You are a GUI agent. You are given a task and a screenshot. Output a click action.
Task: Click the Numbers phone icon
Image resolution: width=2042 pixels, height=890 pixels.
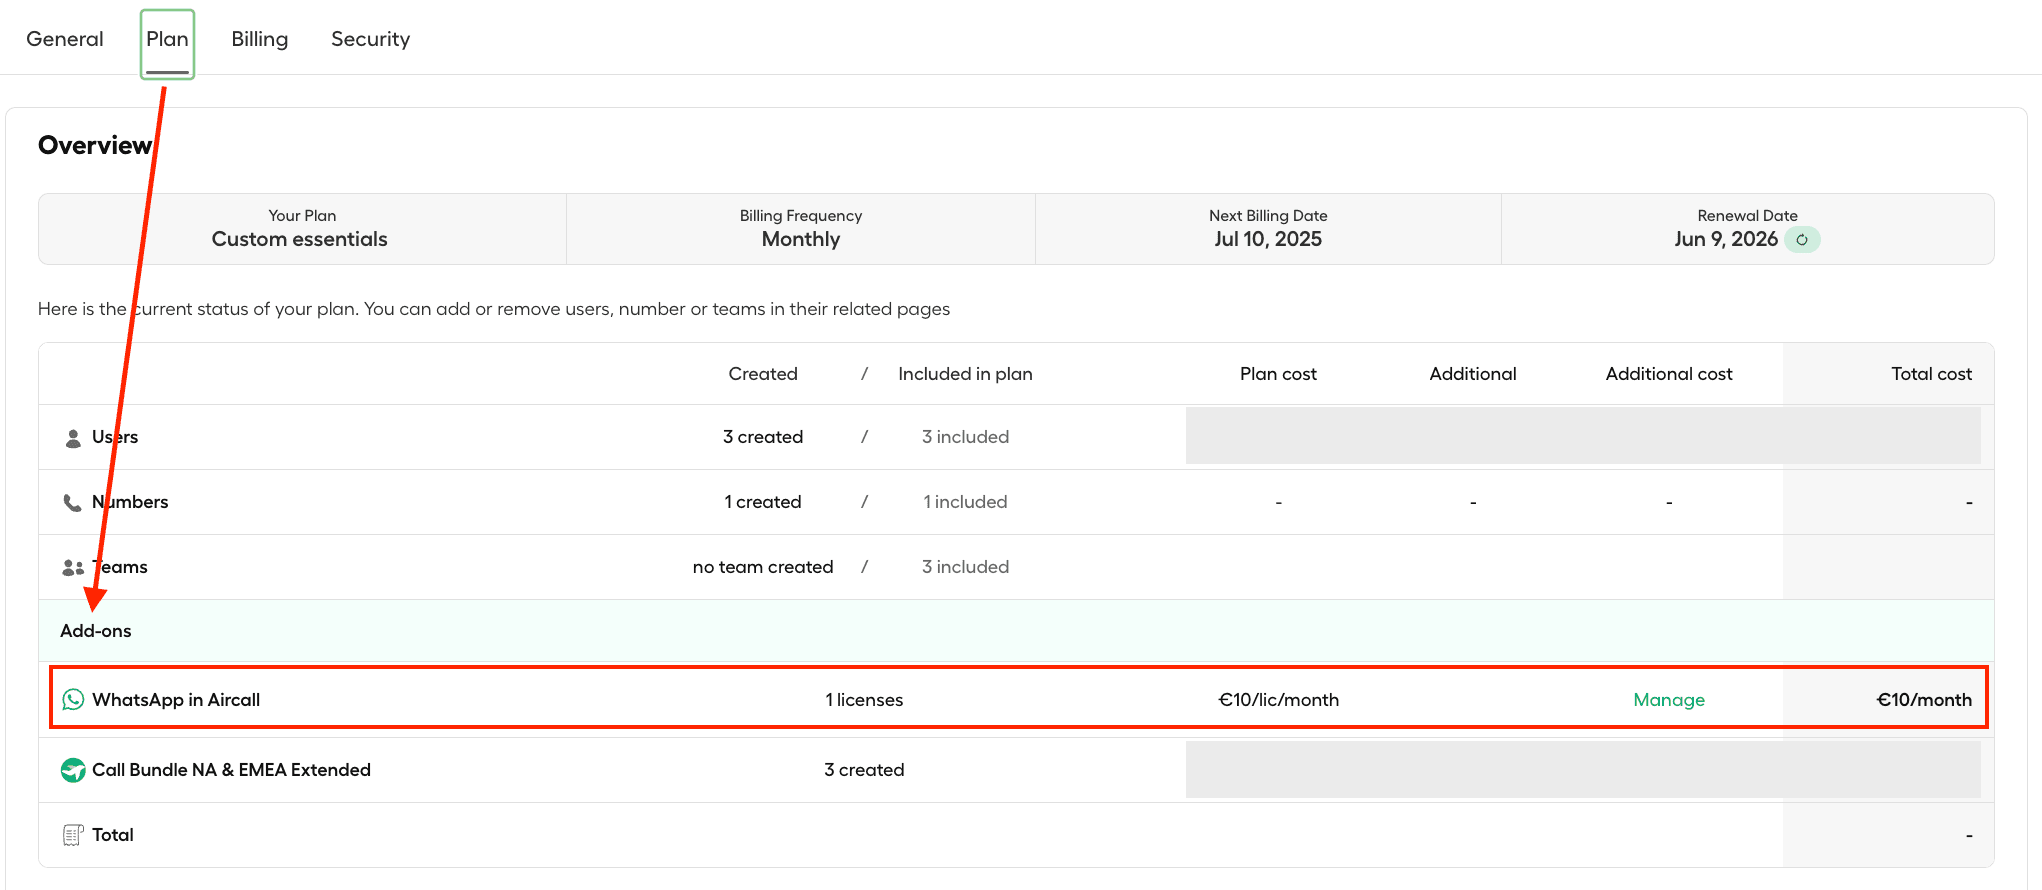[x=73, y=502]
